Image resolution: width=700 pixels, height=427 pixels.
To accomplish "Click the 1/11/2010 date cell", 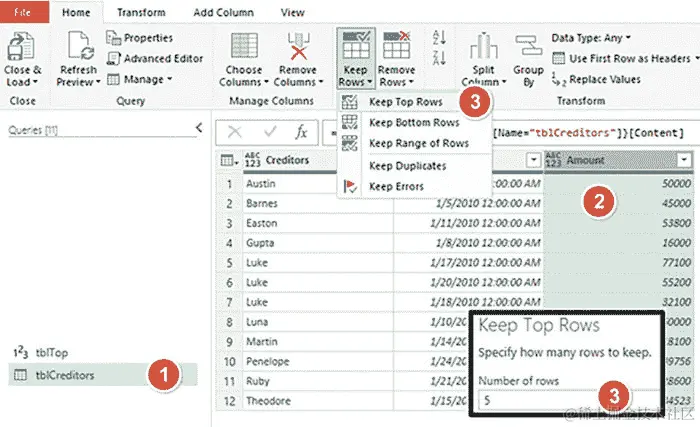I will [468, 223].
